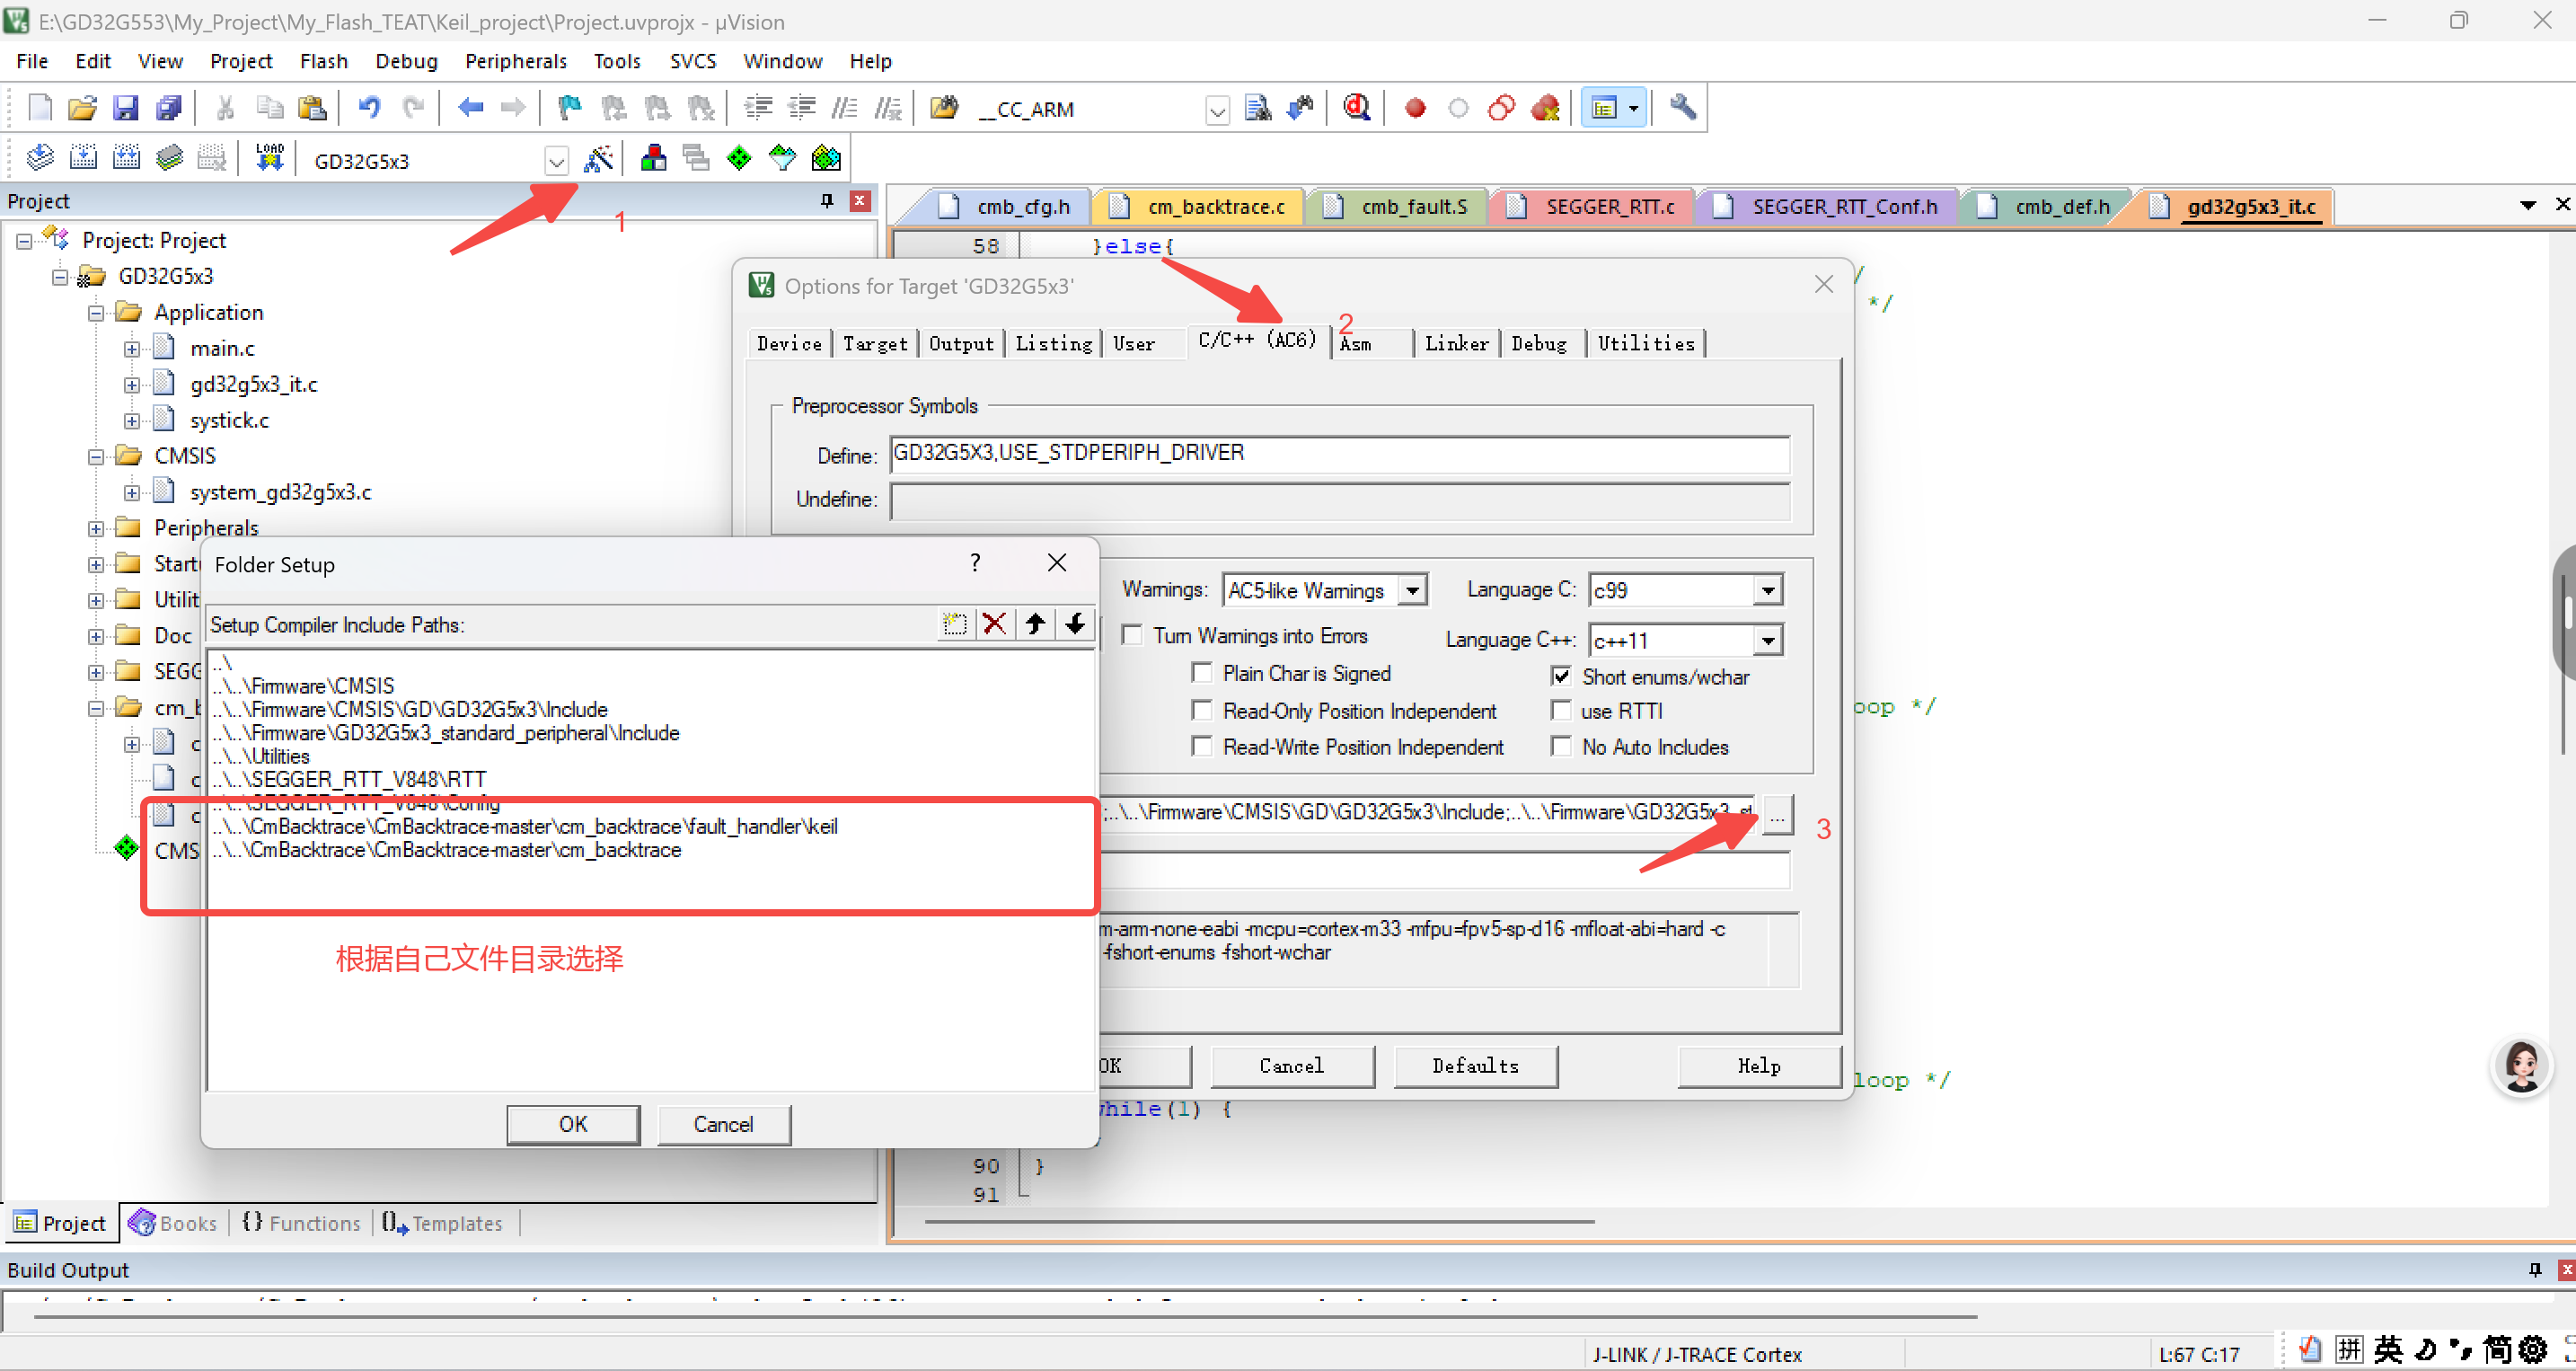Click the Undo arrow icon
This screenshot has height=1371, width=2576.
369,108
